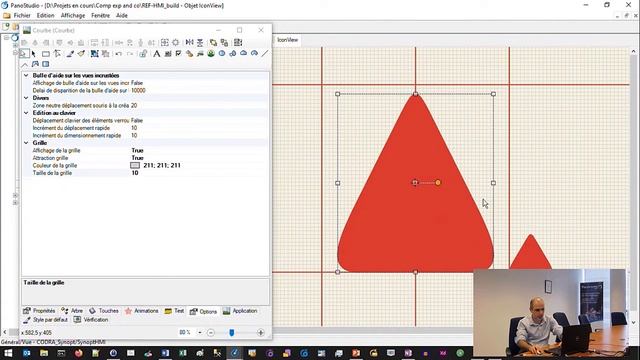This screenshot has width=640, height=360.
Task: Select the IconView document tab
Action: click(287, 40)
